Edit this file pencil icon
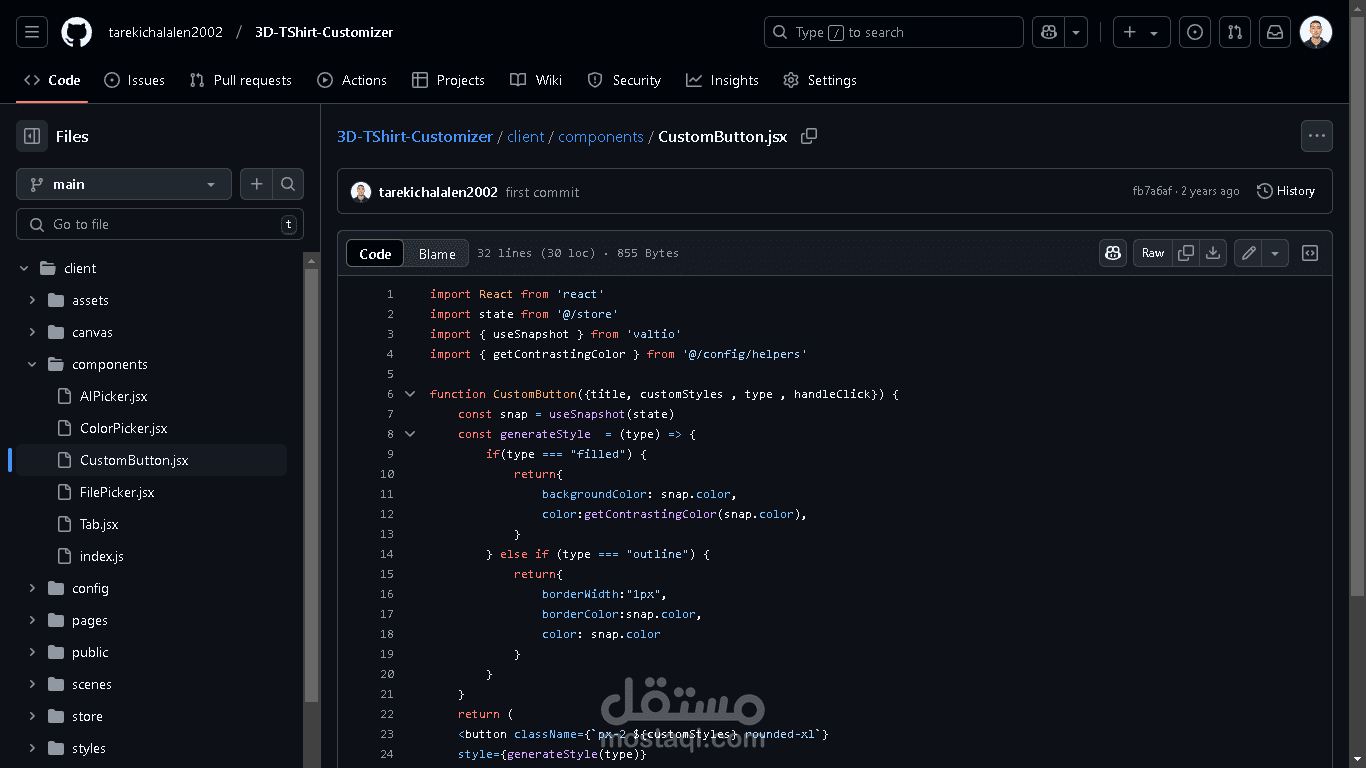 [1248, 253]
